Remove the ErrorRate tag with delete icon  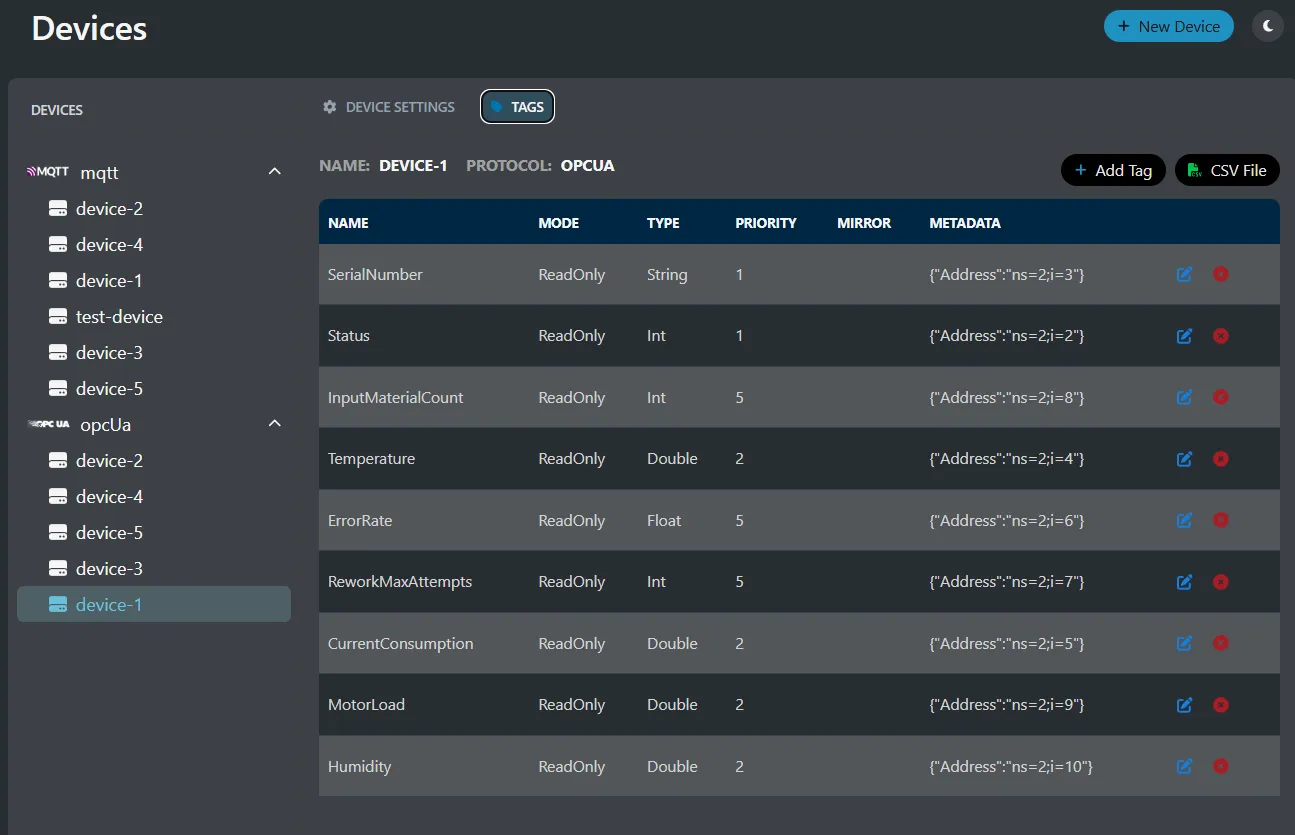pos(1221,520)
